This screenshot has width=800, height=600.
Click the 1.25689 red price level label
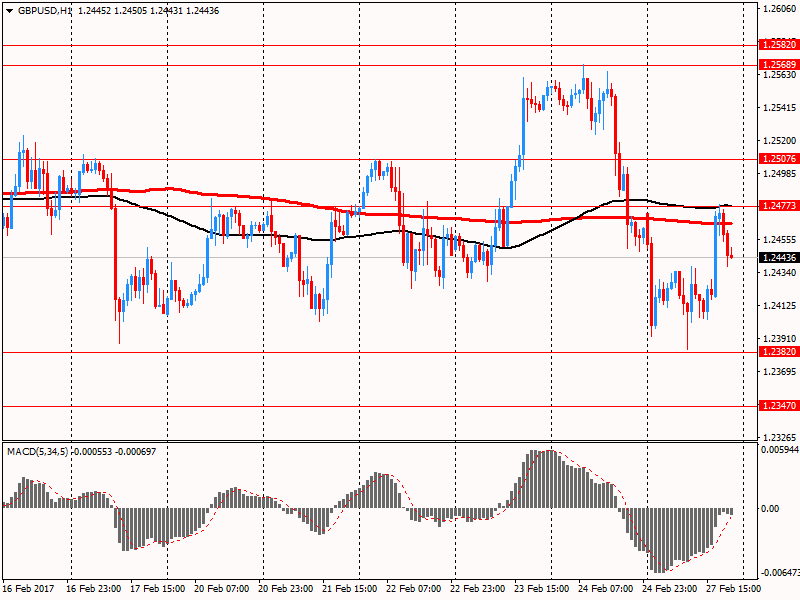779,65
